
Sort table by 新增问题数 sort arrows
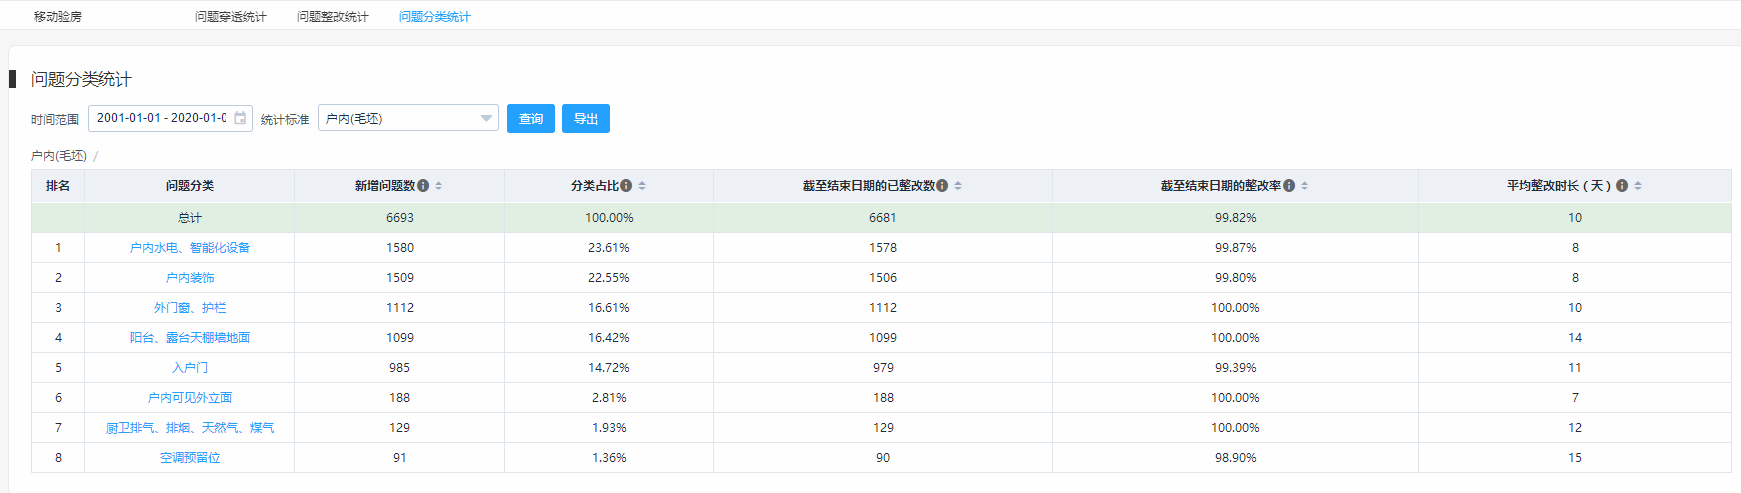439,186
